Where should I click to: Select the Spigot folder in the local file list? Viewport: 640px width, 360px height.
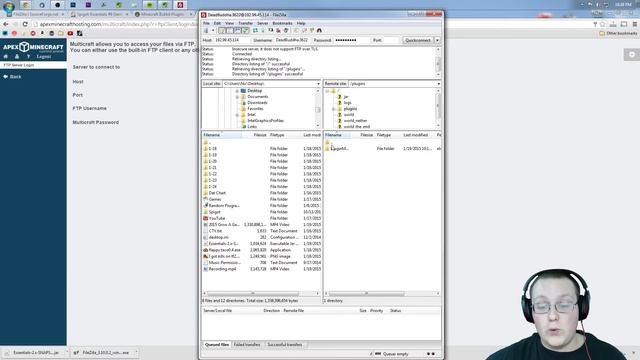point(214,212)
